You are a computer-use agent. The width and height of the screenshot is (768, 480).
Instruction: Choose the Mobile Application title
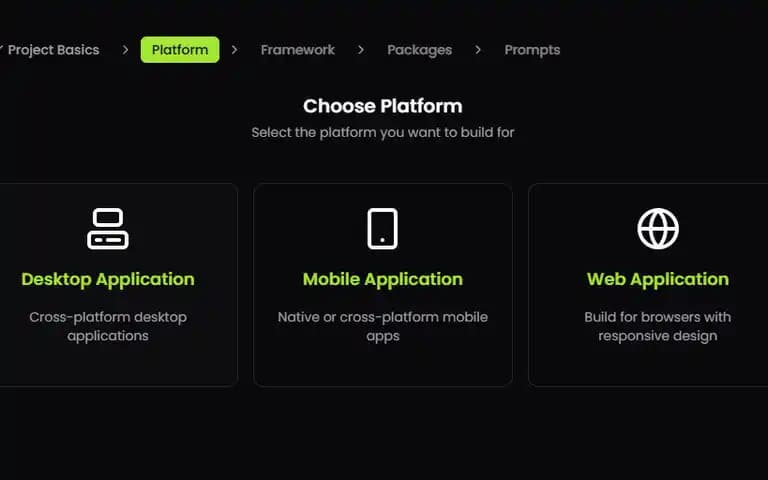point(383,279)
